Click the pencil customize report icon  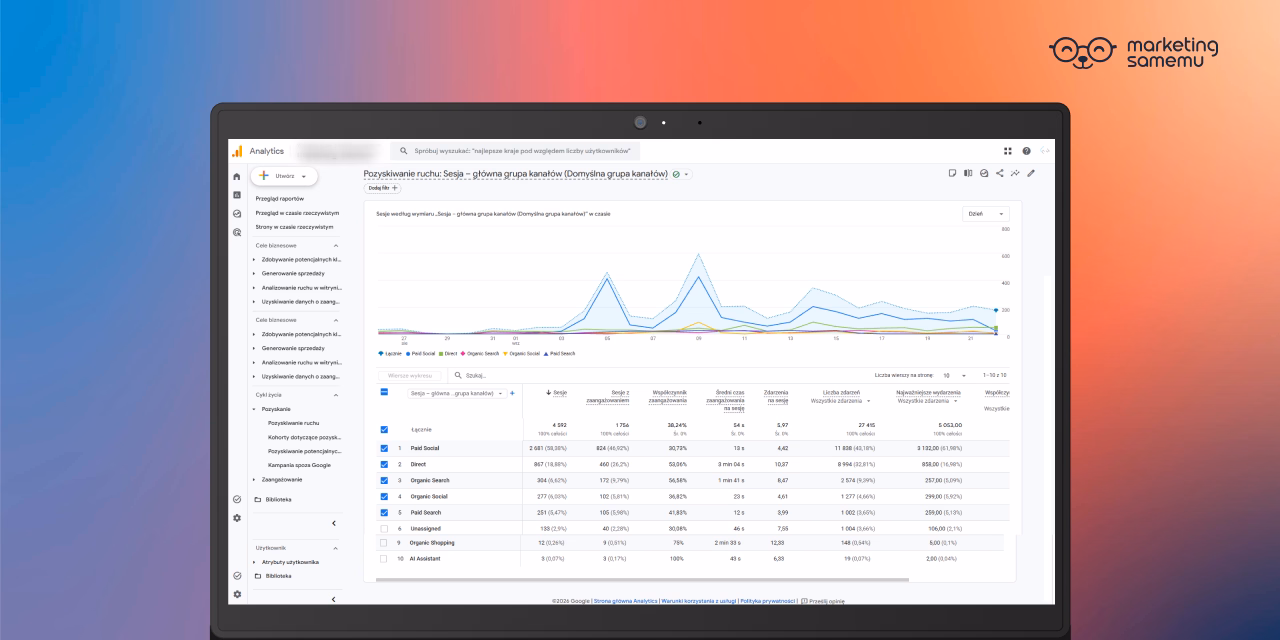coord(1031,173)
